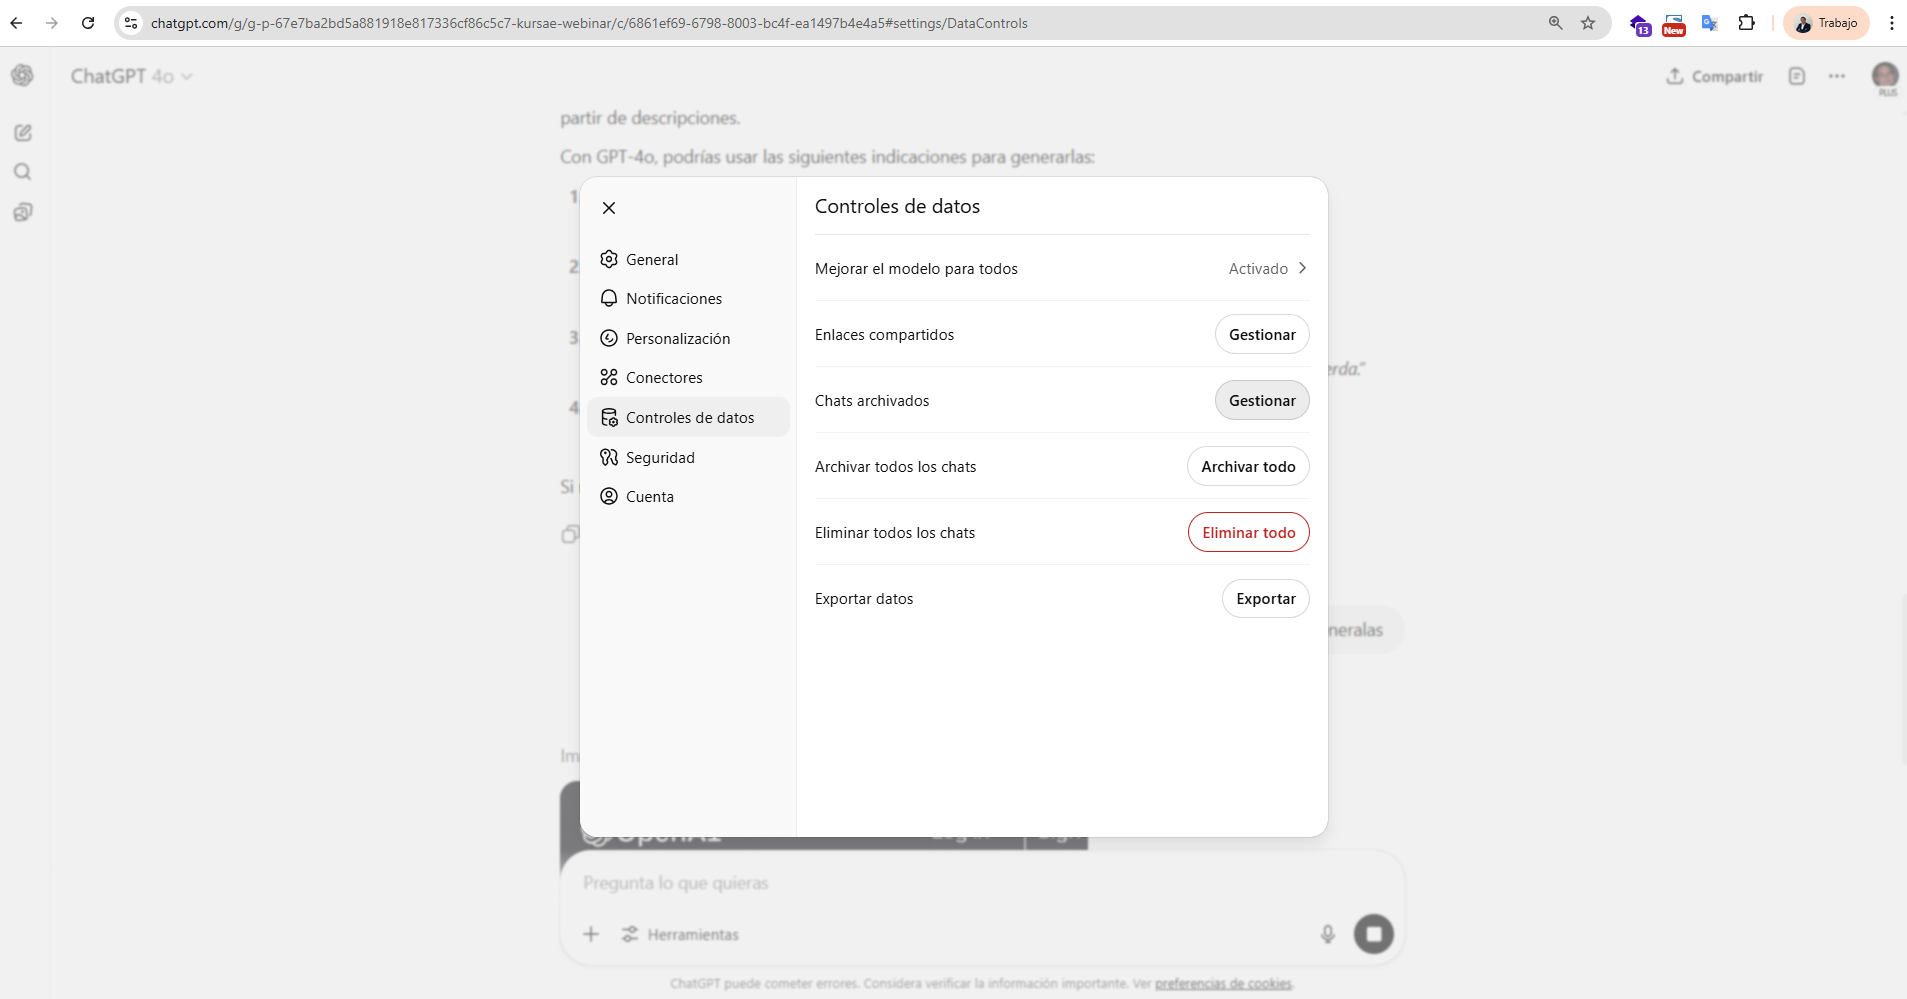Bookmark page with the star icon
This screenshot has height=999, width=1907.
tap(1588, 23)
